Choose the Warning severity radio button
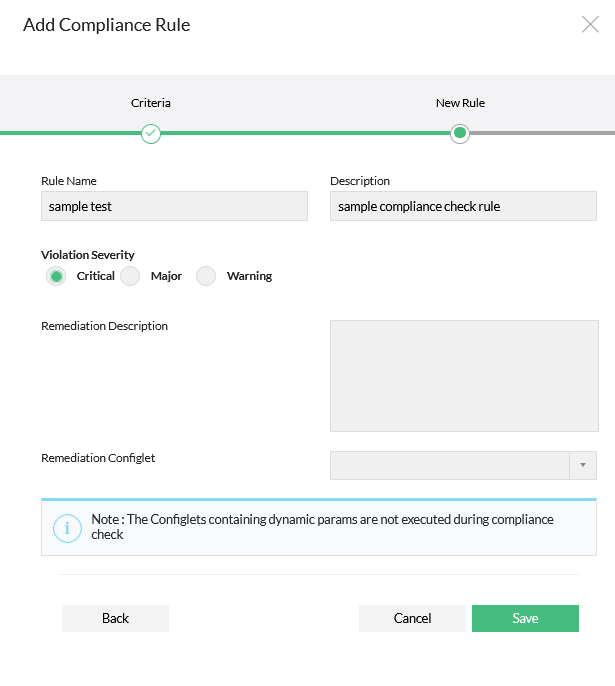Viewport: 615px width, 686px height. click(206, 276)
